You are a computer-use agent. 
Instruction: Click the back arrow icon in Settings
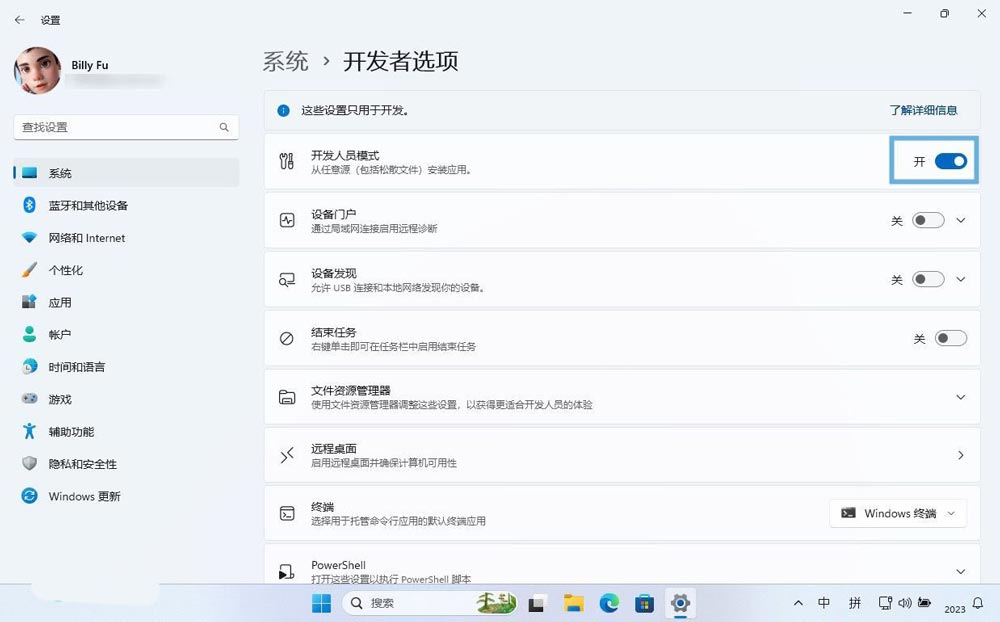click(19, 20)
